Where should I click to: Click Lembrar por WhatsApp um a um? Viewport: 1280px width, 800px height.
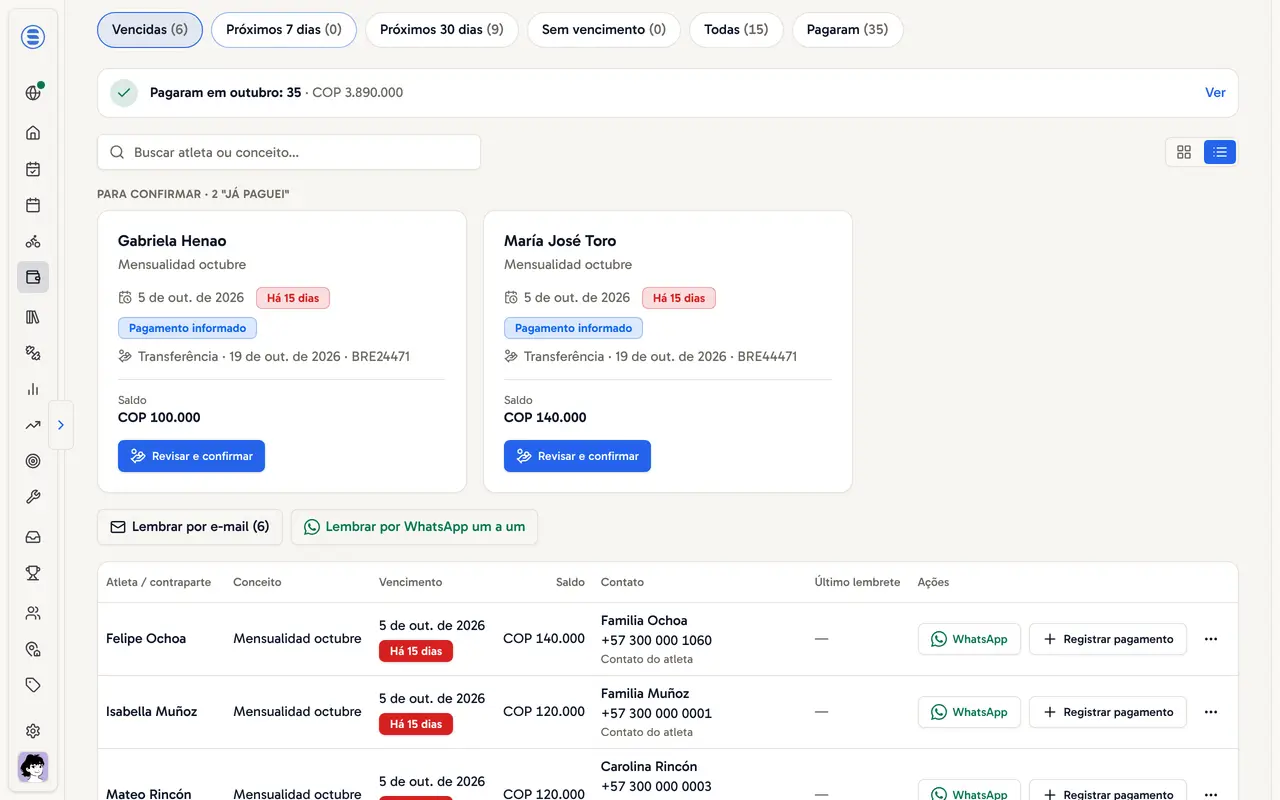pyautogui.click(x=414, y=527)
